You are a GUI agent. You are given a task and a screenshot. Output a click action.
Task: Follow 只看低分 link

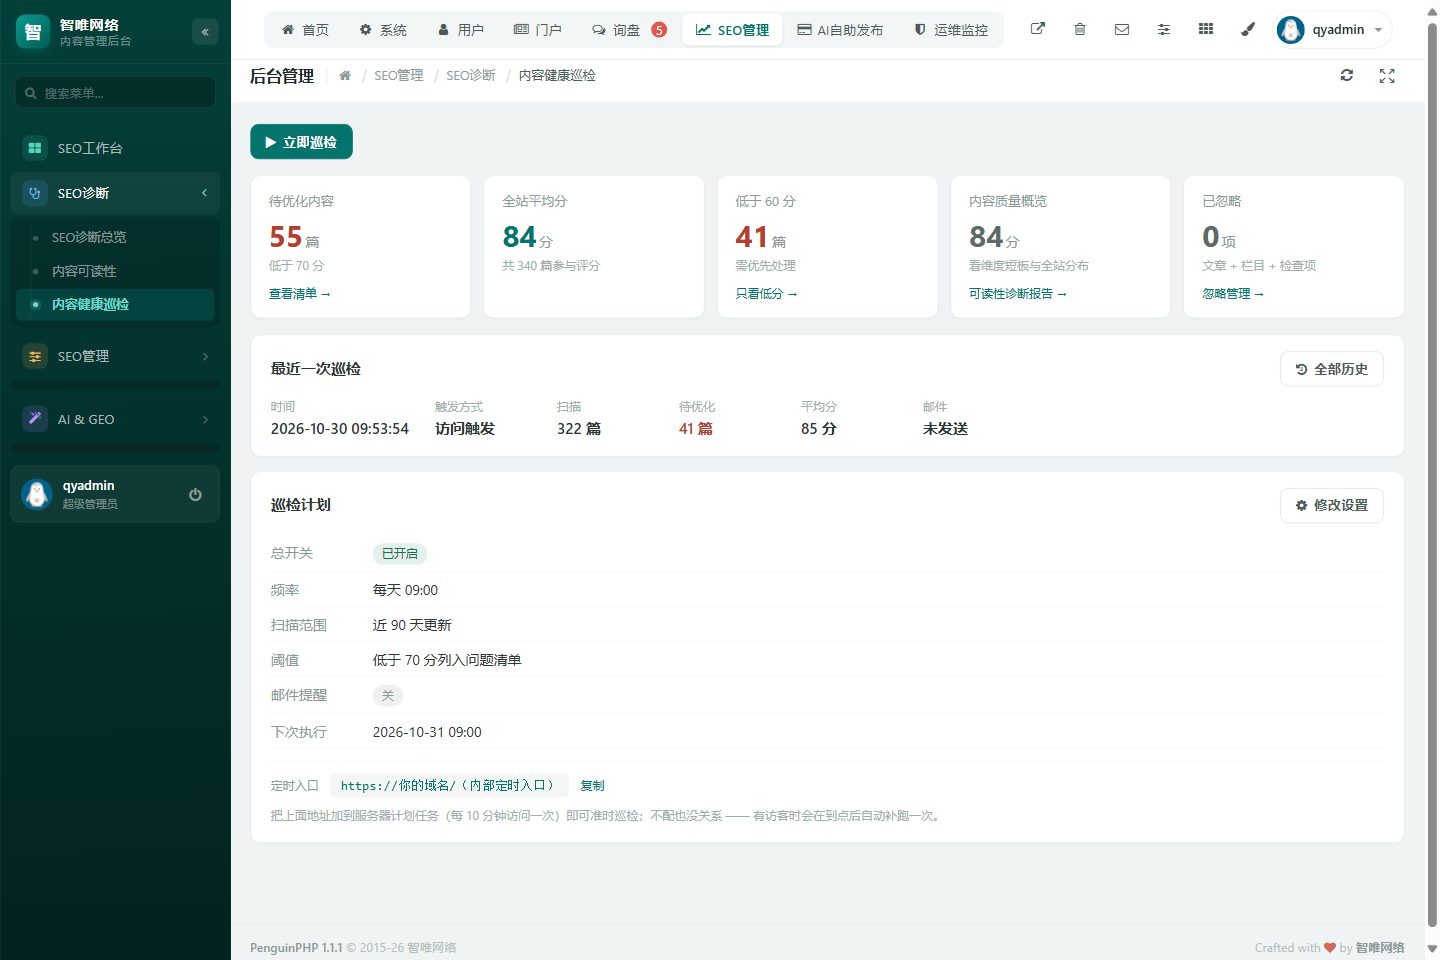click(766, 294)
